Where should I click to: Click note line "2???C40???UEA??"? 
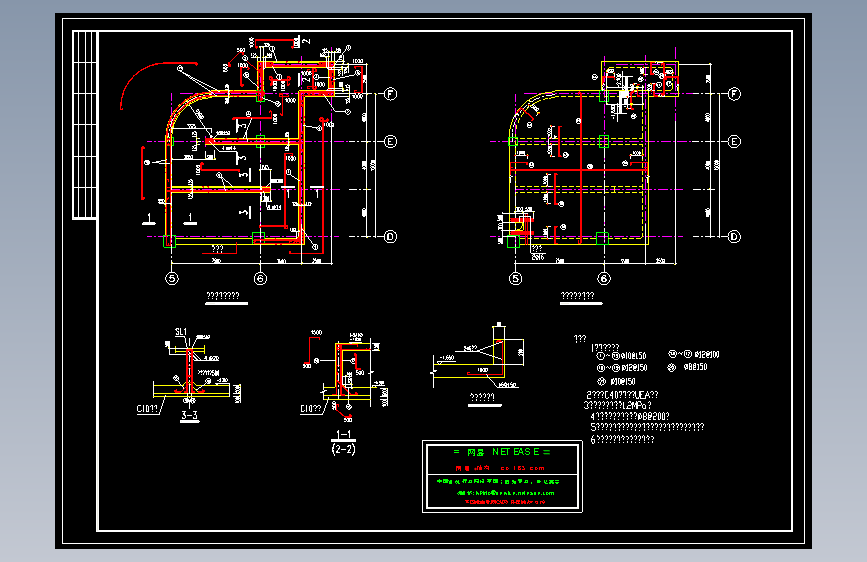622,395
